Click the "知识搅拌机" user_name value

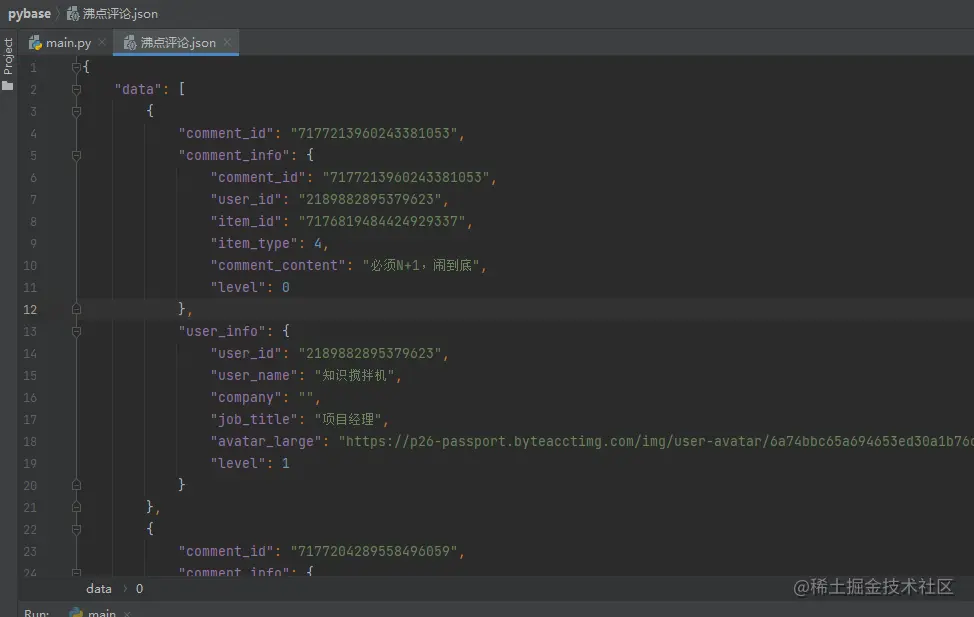pos(355,375)
